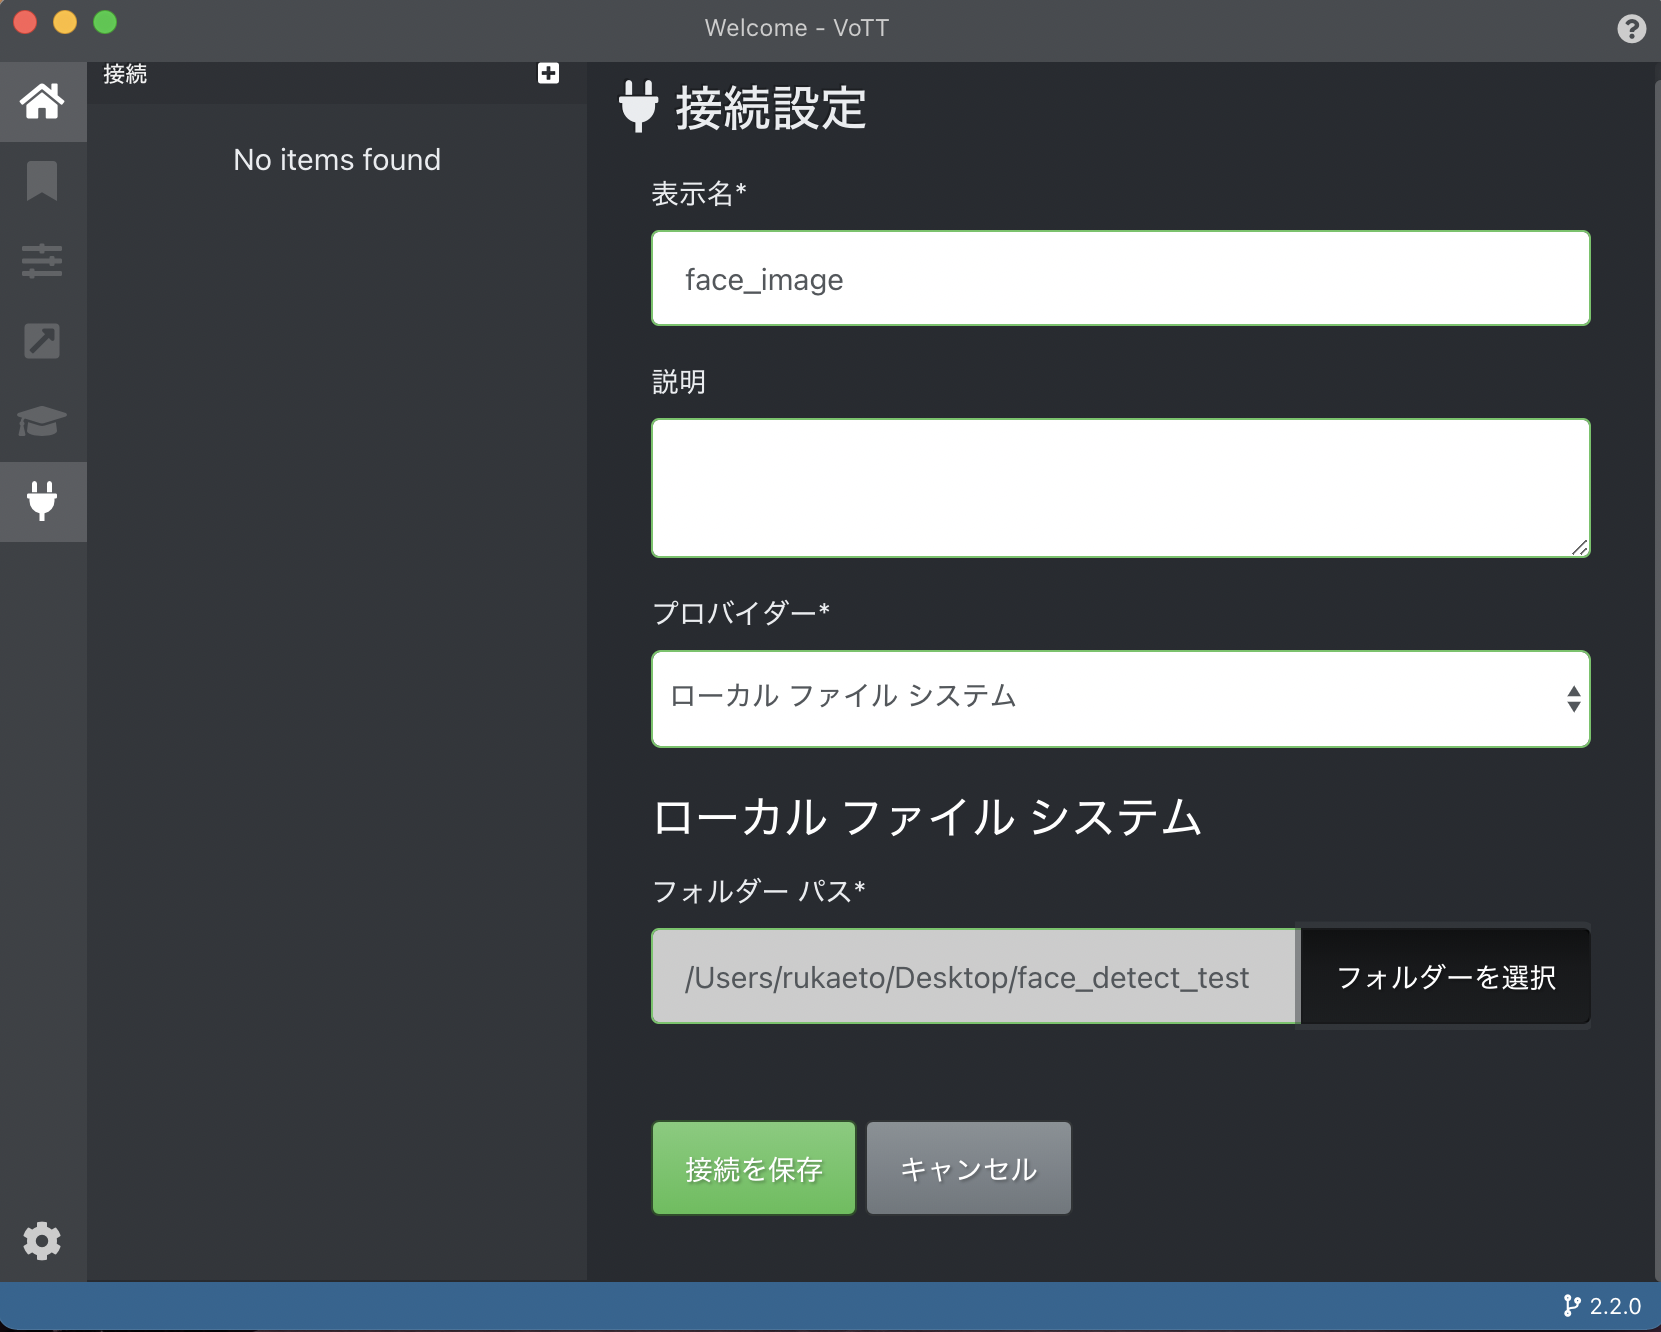Focus the face_image display name field

(1120, 278)
